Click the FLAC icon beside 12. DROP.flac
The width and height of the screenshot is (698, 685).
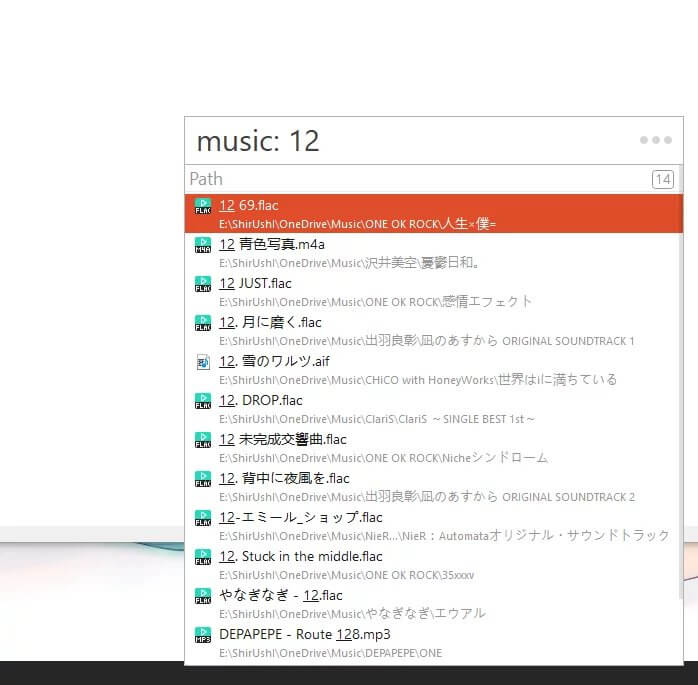point(203,401)
